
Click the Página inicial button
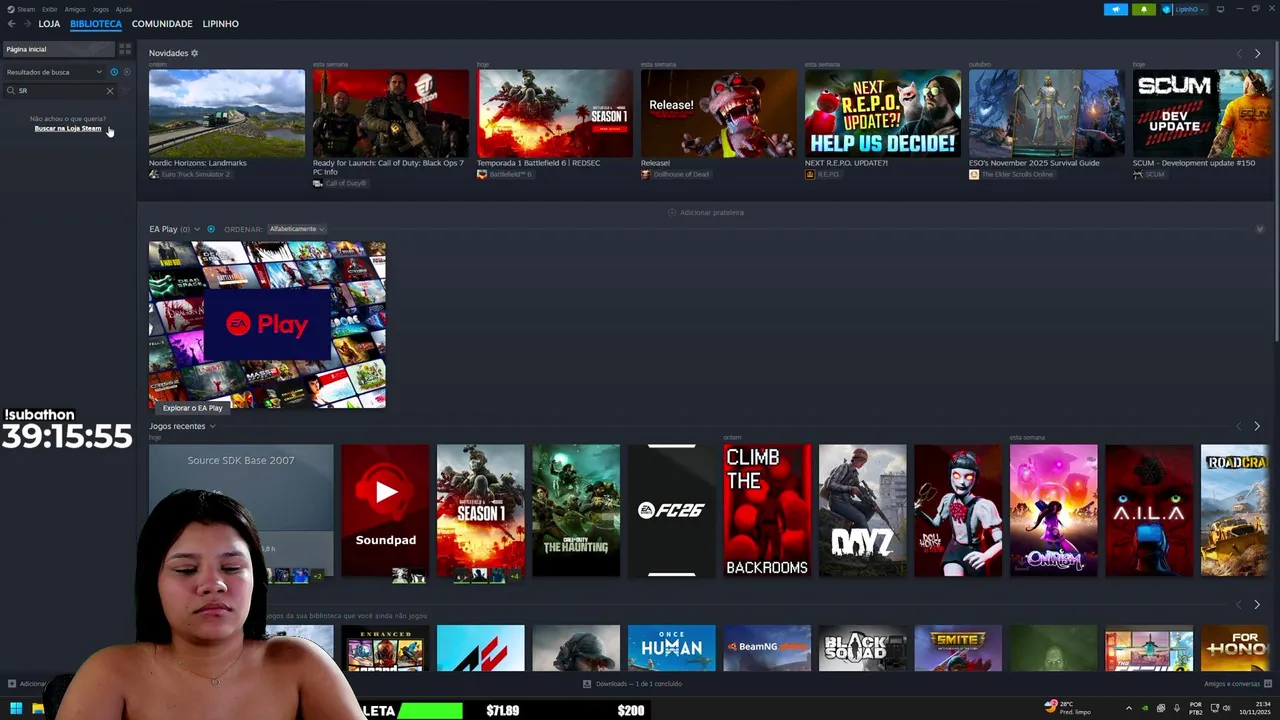click(58, 49)
